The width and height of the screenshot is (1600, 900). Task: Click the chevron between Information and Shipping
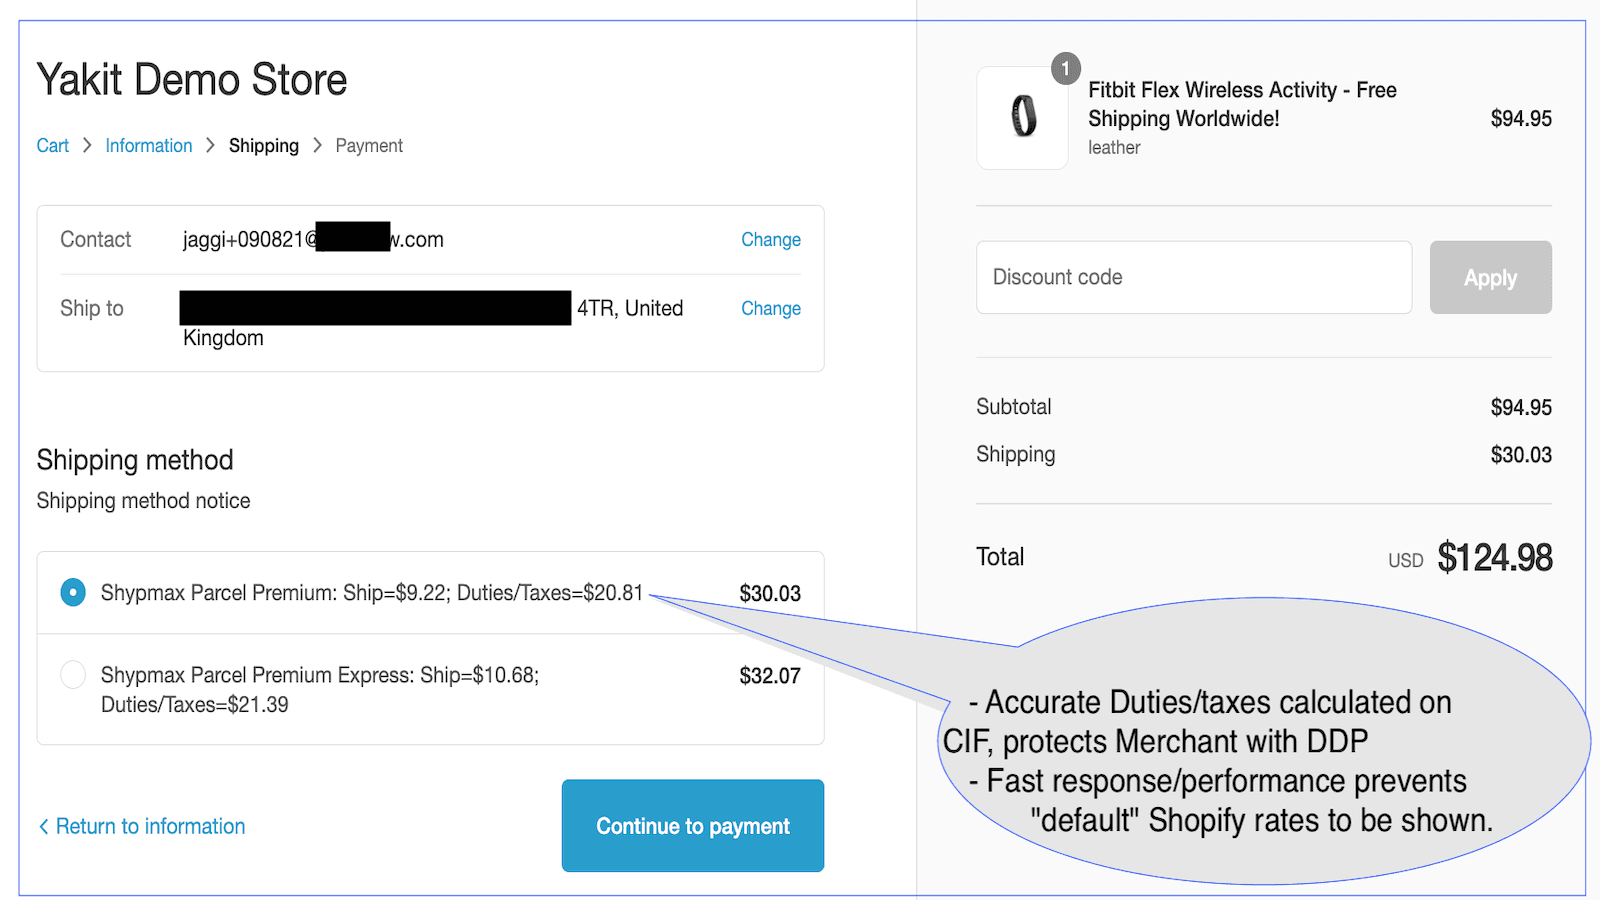(x=210, y=145)
